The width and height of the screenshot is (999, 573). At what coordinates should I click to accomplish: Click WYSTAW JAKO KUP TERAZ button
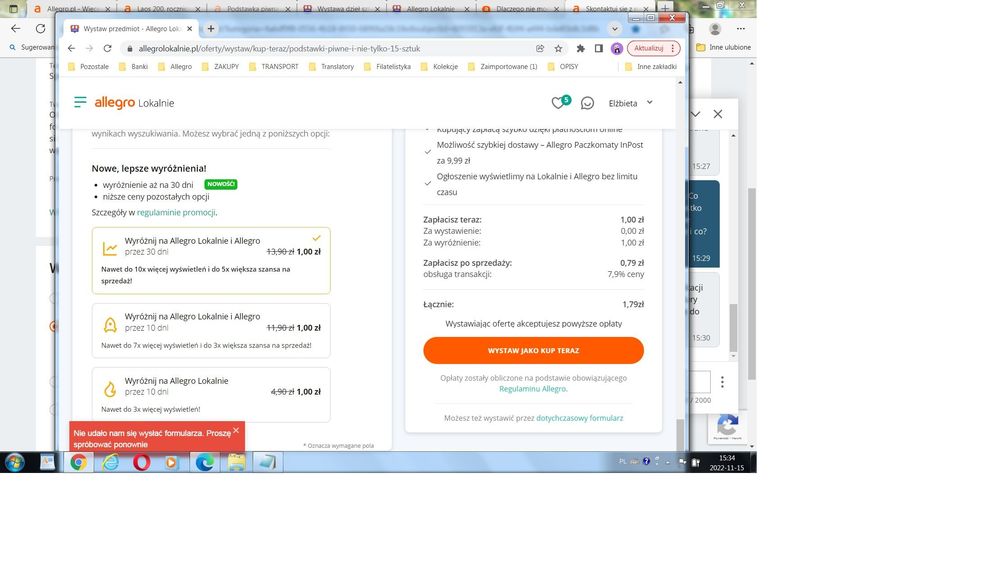click(533, 351)
